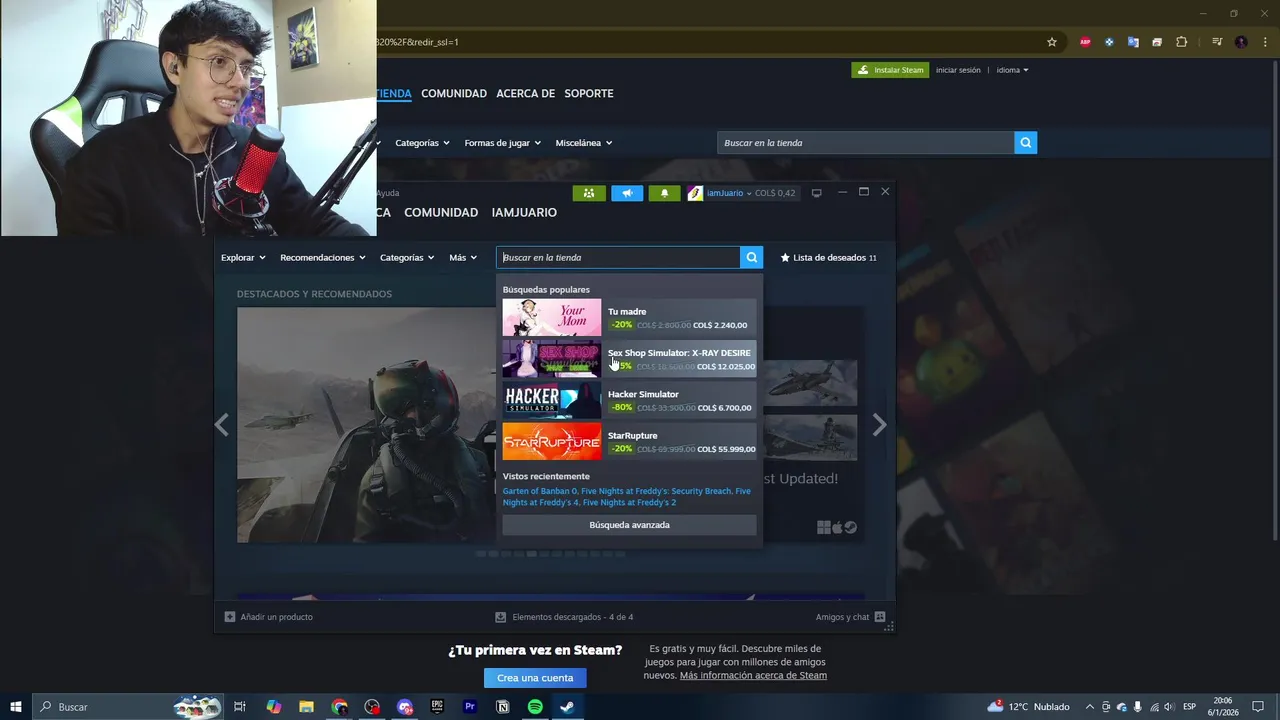Image resolution: width=1280 pixels, height=720 pixels.
Task: Open Steam announcements megaphone button
Action: [x=627, y=193]
